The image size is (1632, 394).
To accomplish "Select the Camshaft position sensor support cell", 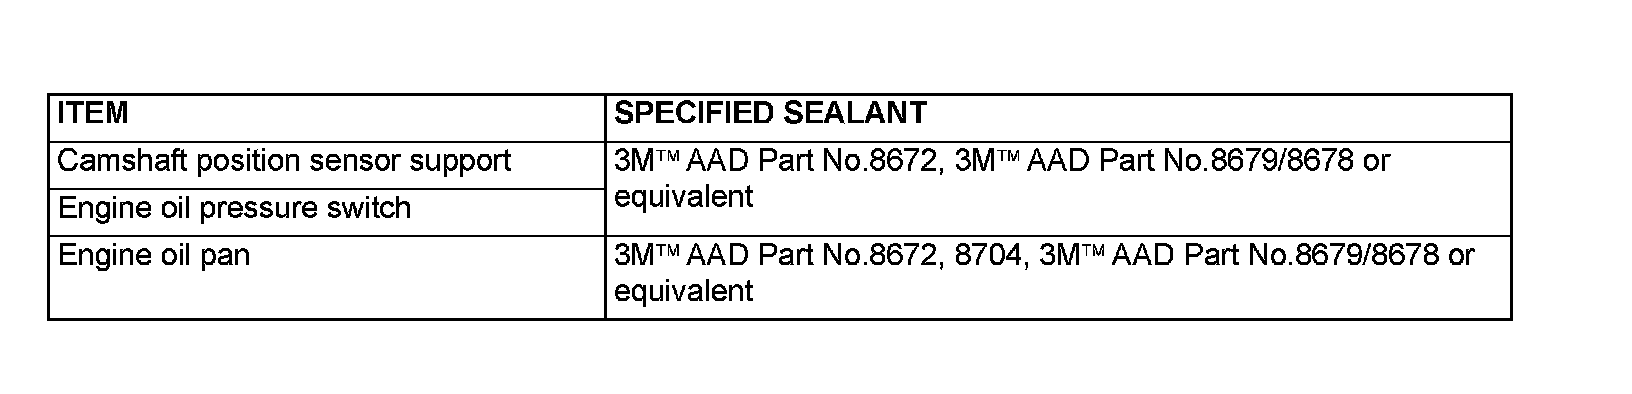I will pyautogui.click(x=327, y=164).
